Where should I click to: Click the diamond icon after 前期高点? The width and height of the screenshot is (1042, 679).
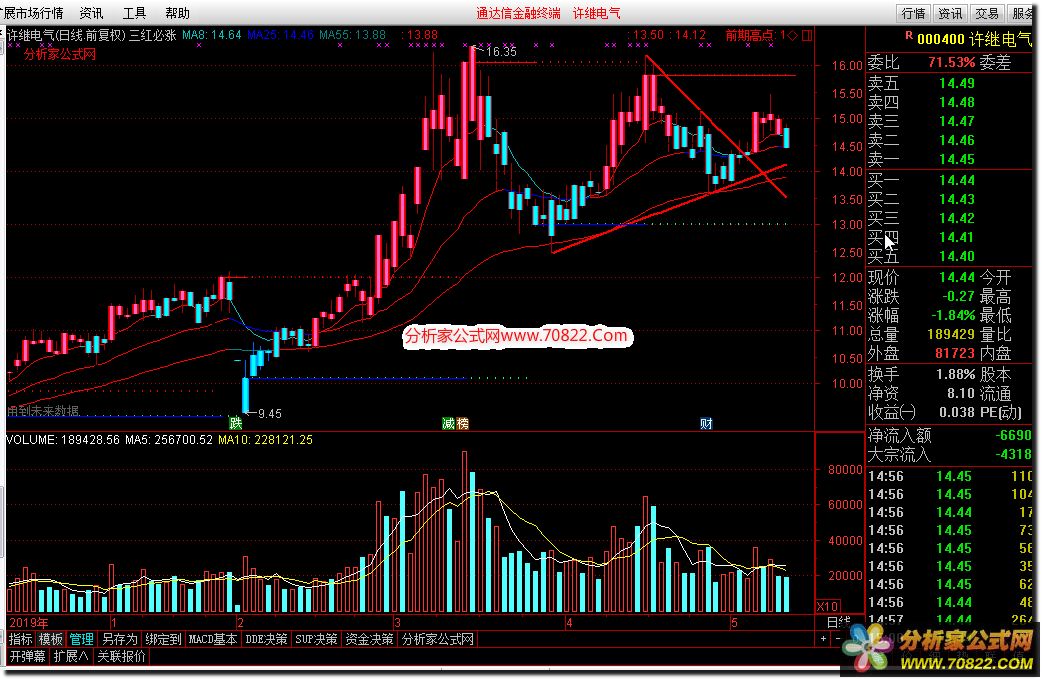792,35
